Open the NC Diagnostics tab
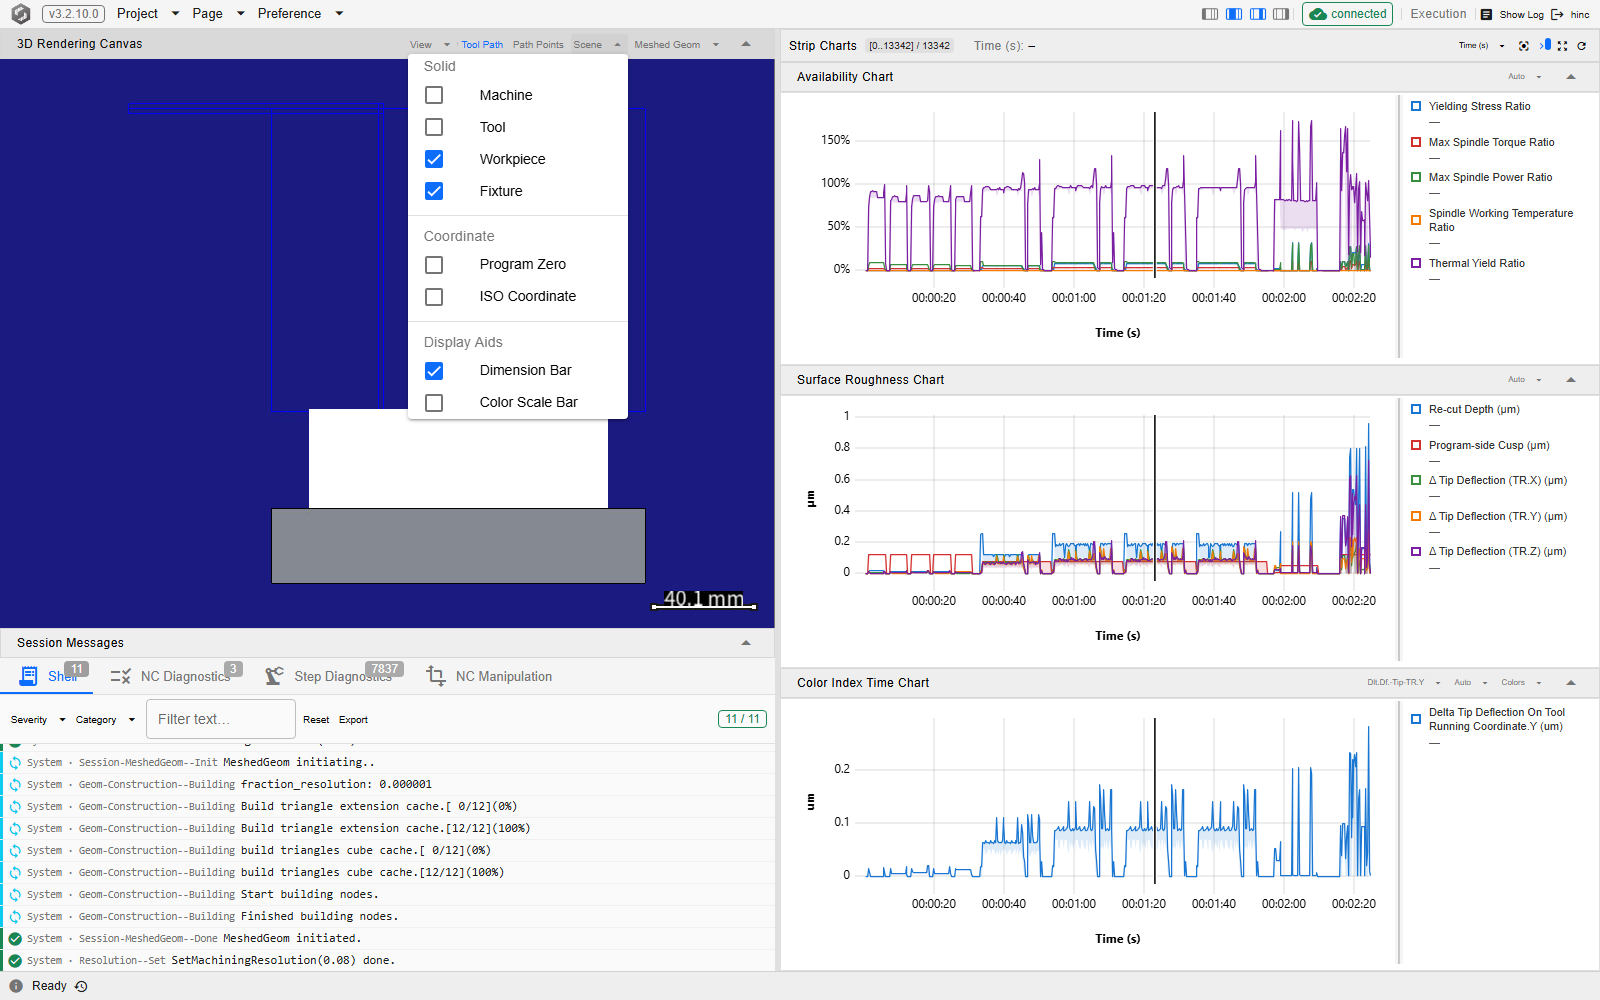Viewport: 1600px width, 1000px height. [x=174, y=676]
